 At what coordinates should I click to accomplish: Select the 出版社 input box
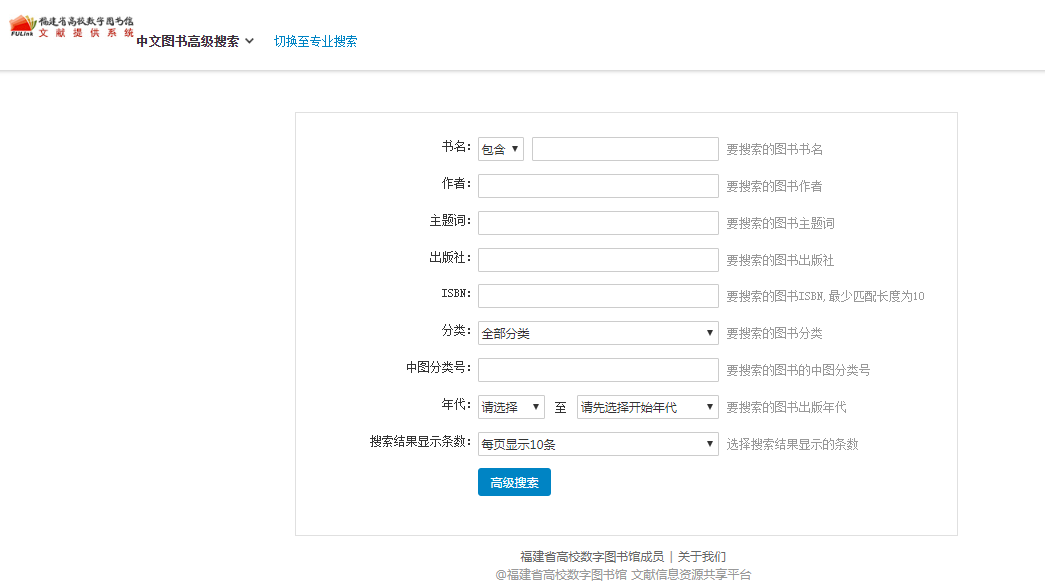coord(598,260)
